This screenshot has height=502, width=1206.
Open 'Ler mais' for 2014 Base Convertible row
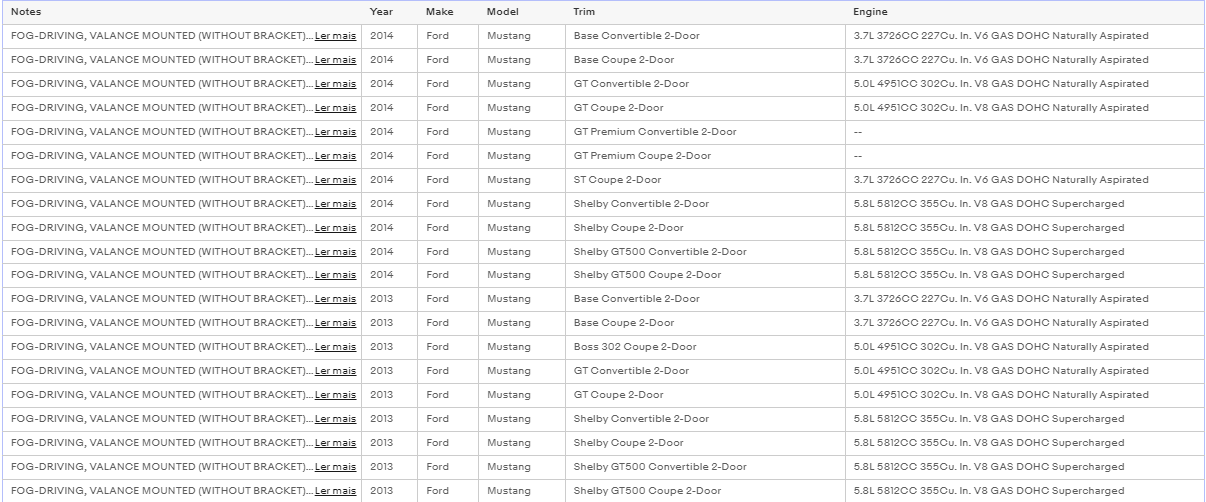pyautogui.click(x=335, y=36)
